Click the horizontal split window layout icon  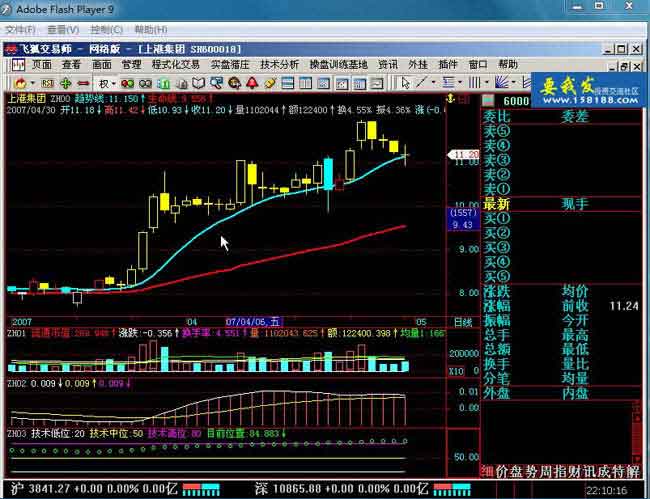click(287, 83)
